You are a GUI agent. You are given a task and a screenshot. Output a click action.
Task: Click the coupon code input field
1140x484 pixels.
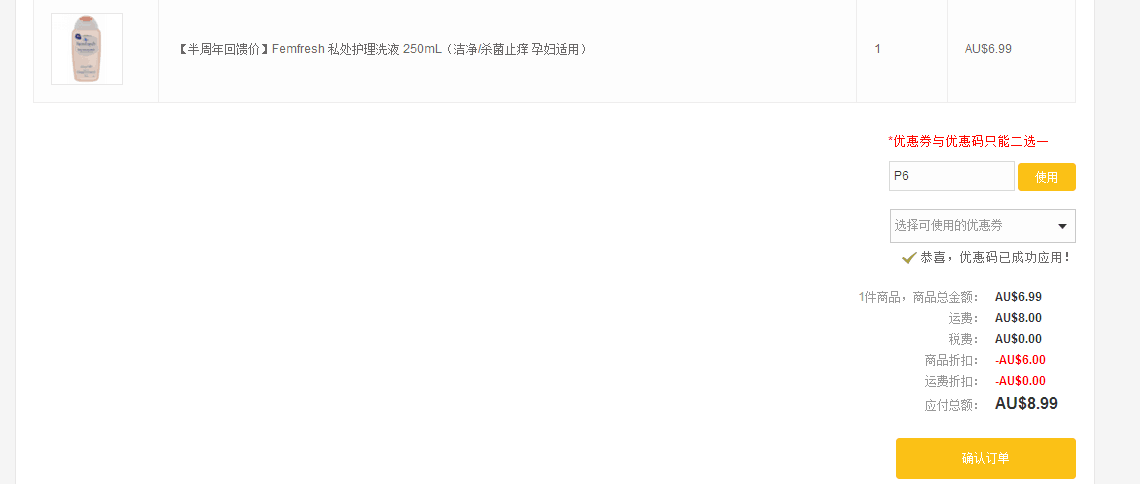click(x=951, y=176)
